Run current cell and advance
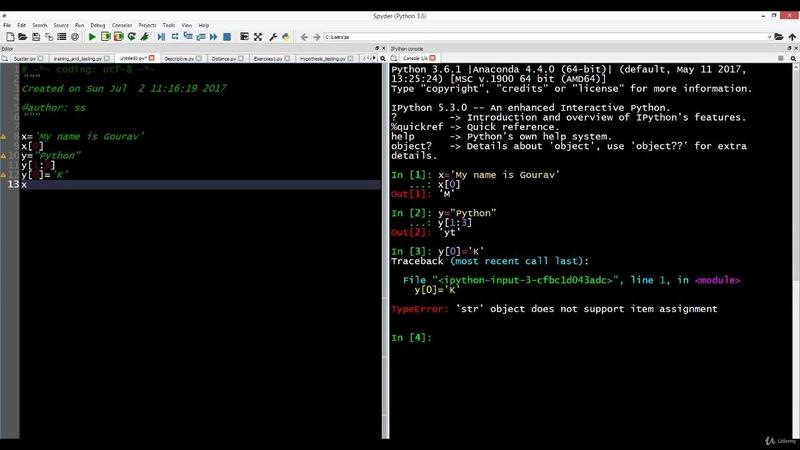 point(118,37)
